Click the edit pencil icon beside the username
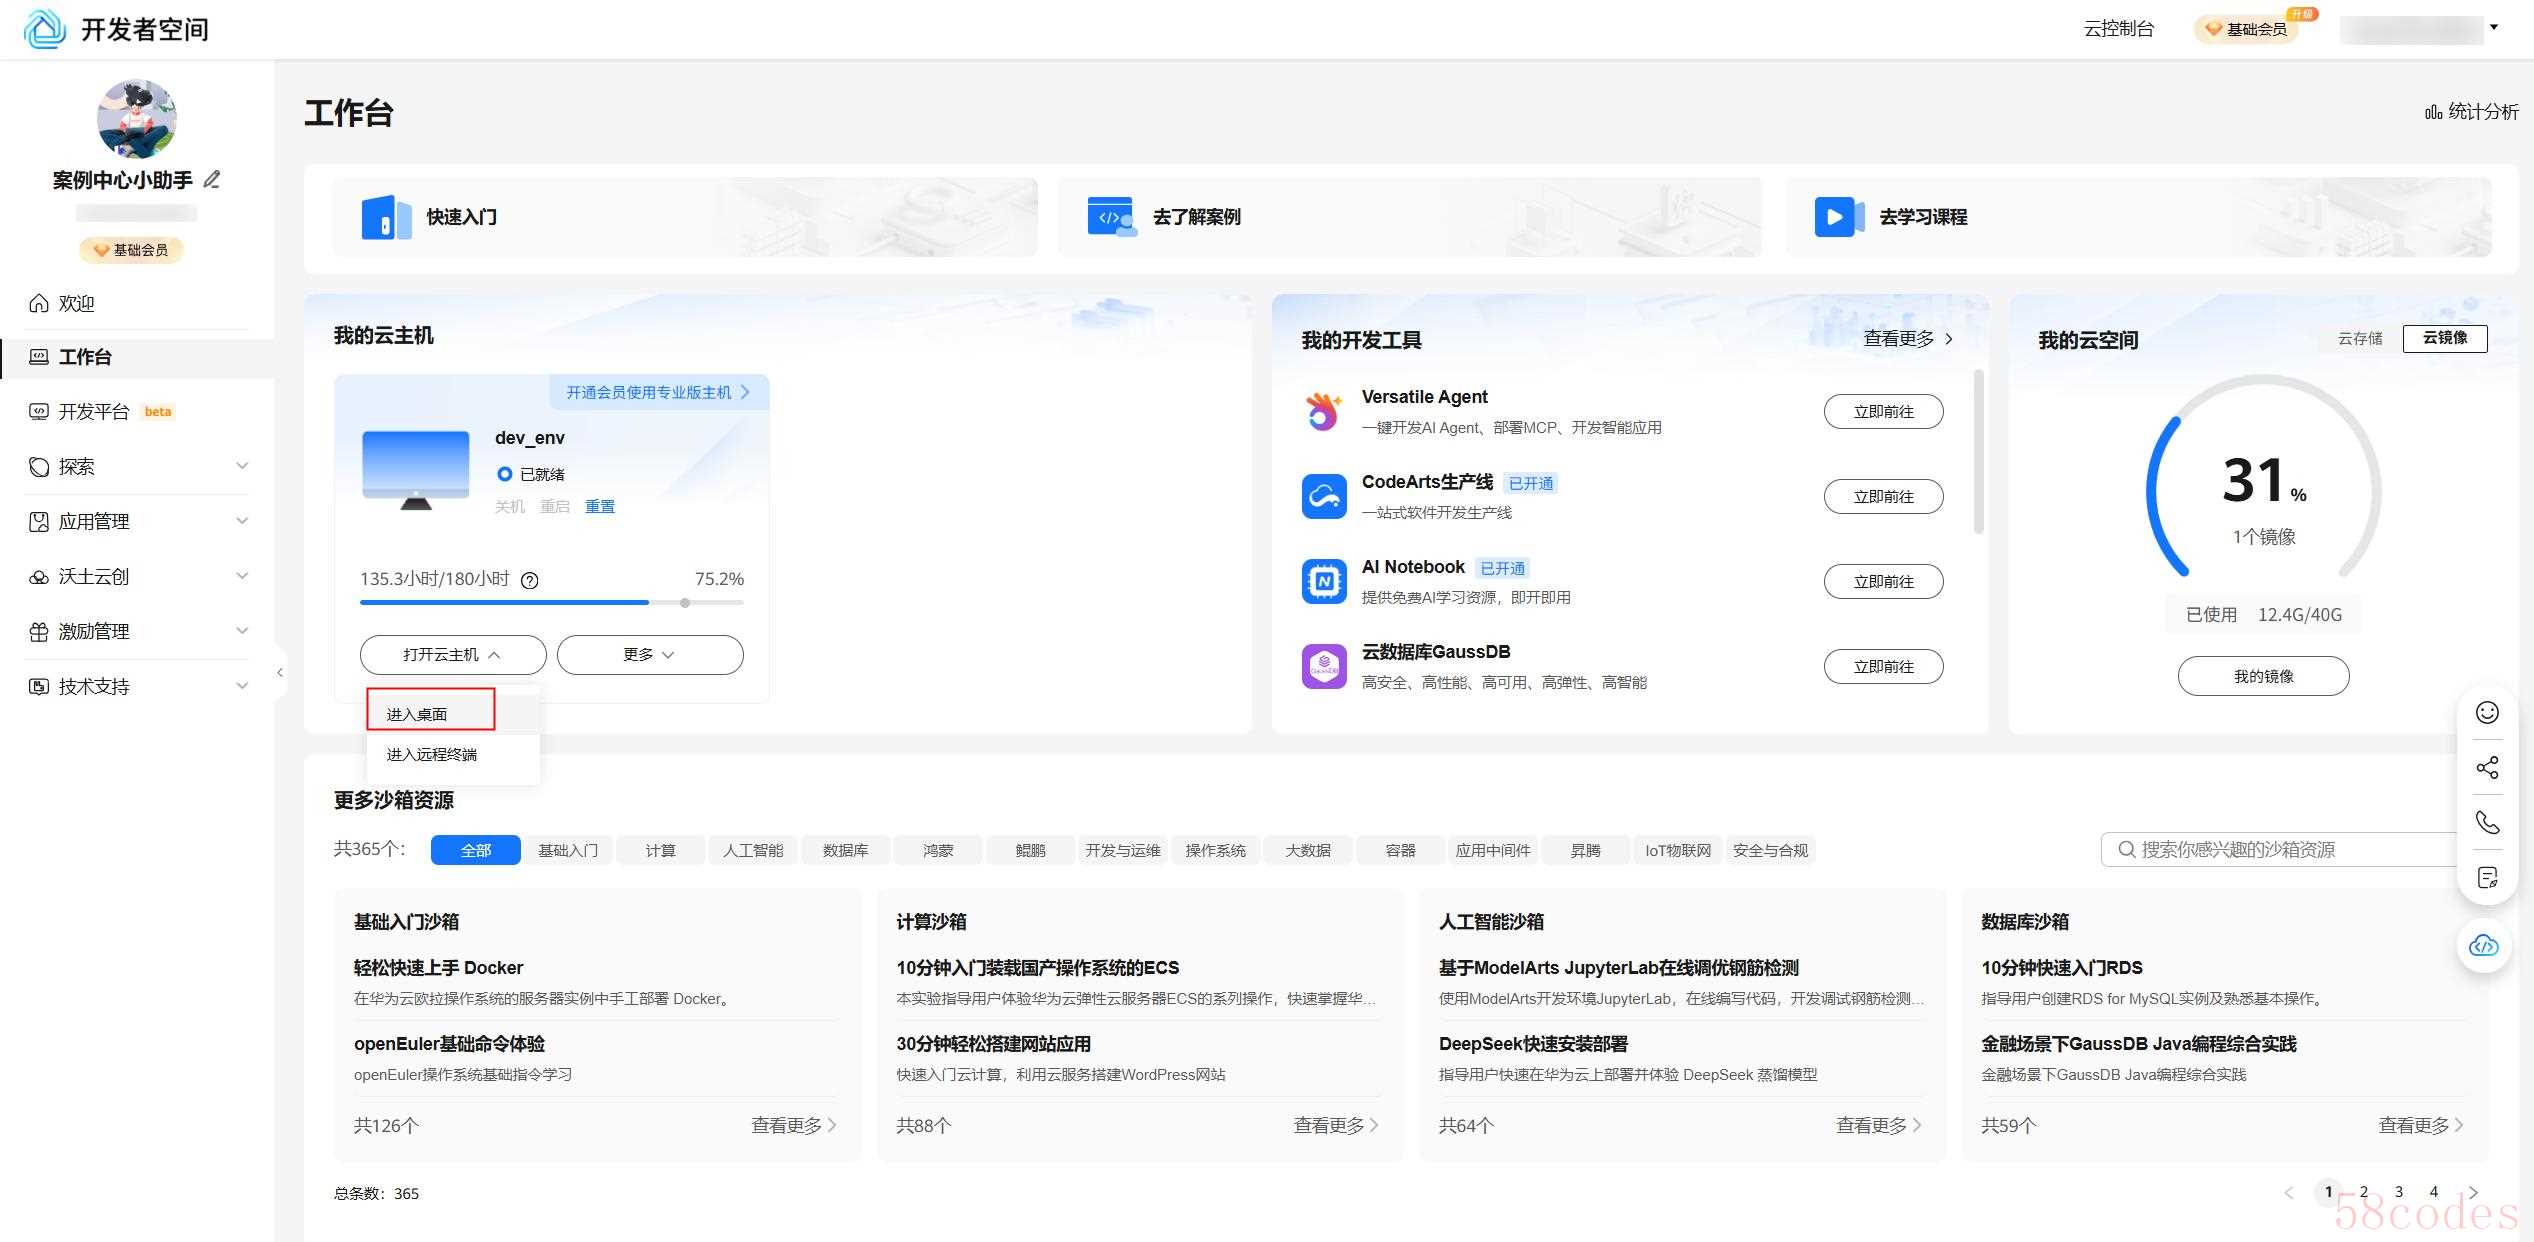Viewport: 2534px width, 1242px height. 211,180
